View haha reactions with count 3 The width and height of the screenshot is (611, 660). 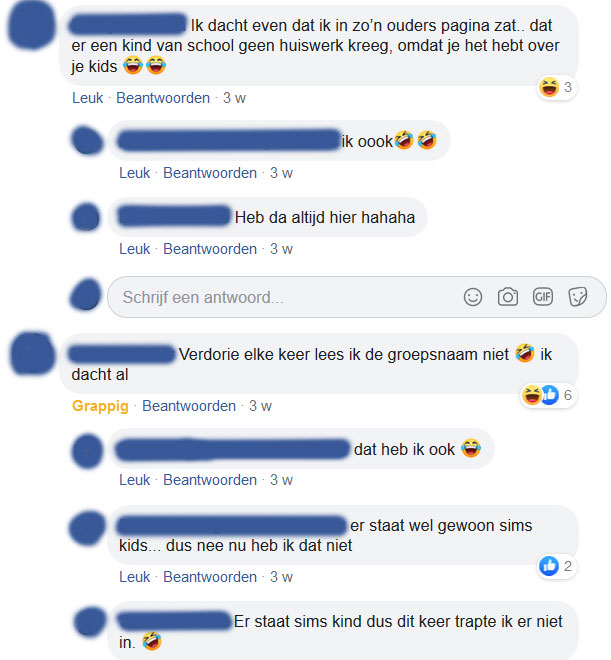[x=558, y=88]
